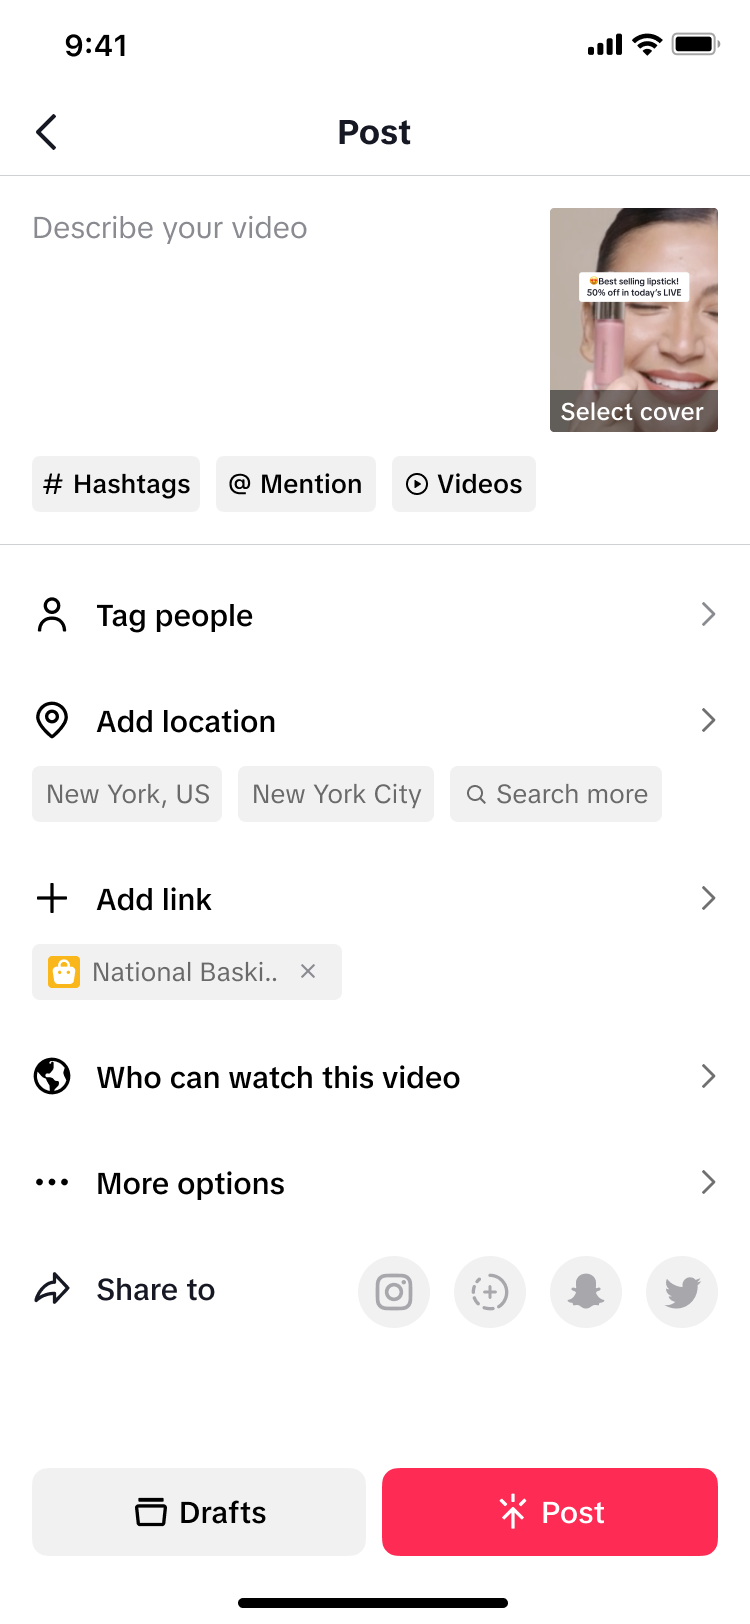Tap the Select cover video thumbnail
The height and width of the screenshot is (1624, 750).
click(634, 320)
